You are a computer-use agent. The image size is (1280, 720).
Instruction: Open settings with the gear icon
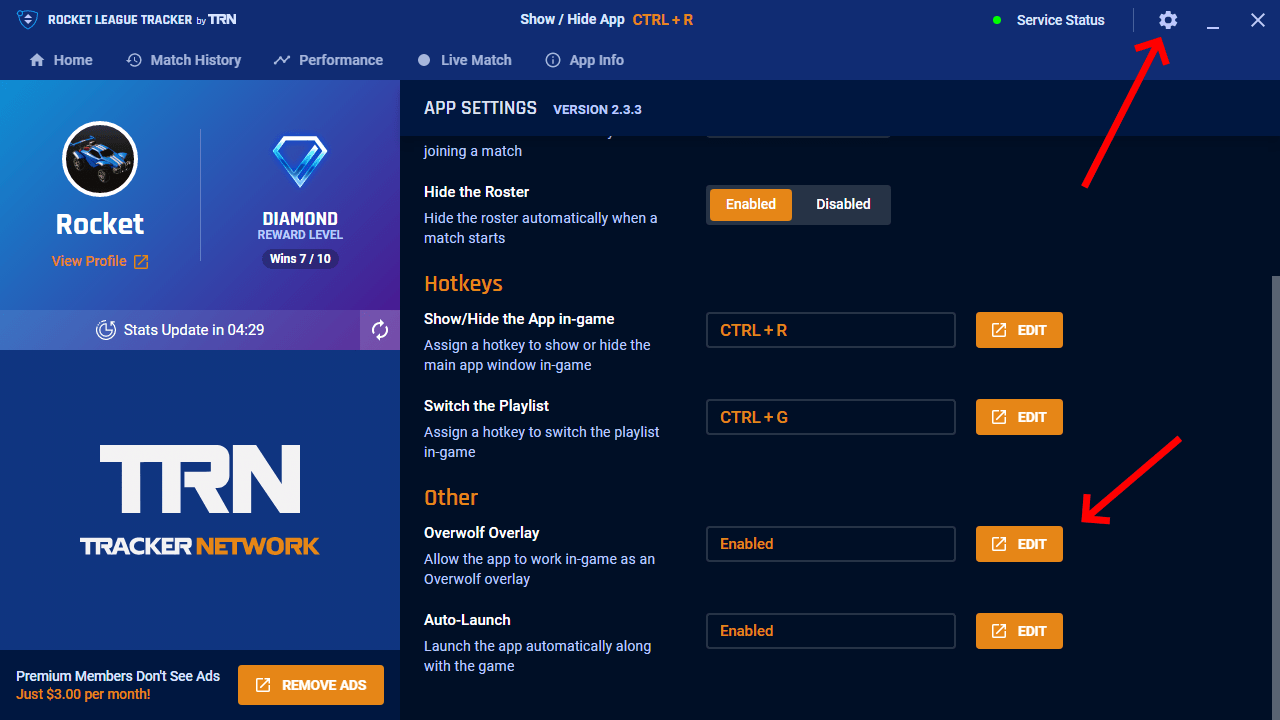click(1168, 20)
